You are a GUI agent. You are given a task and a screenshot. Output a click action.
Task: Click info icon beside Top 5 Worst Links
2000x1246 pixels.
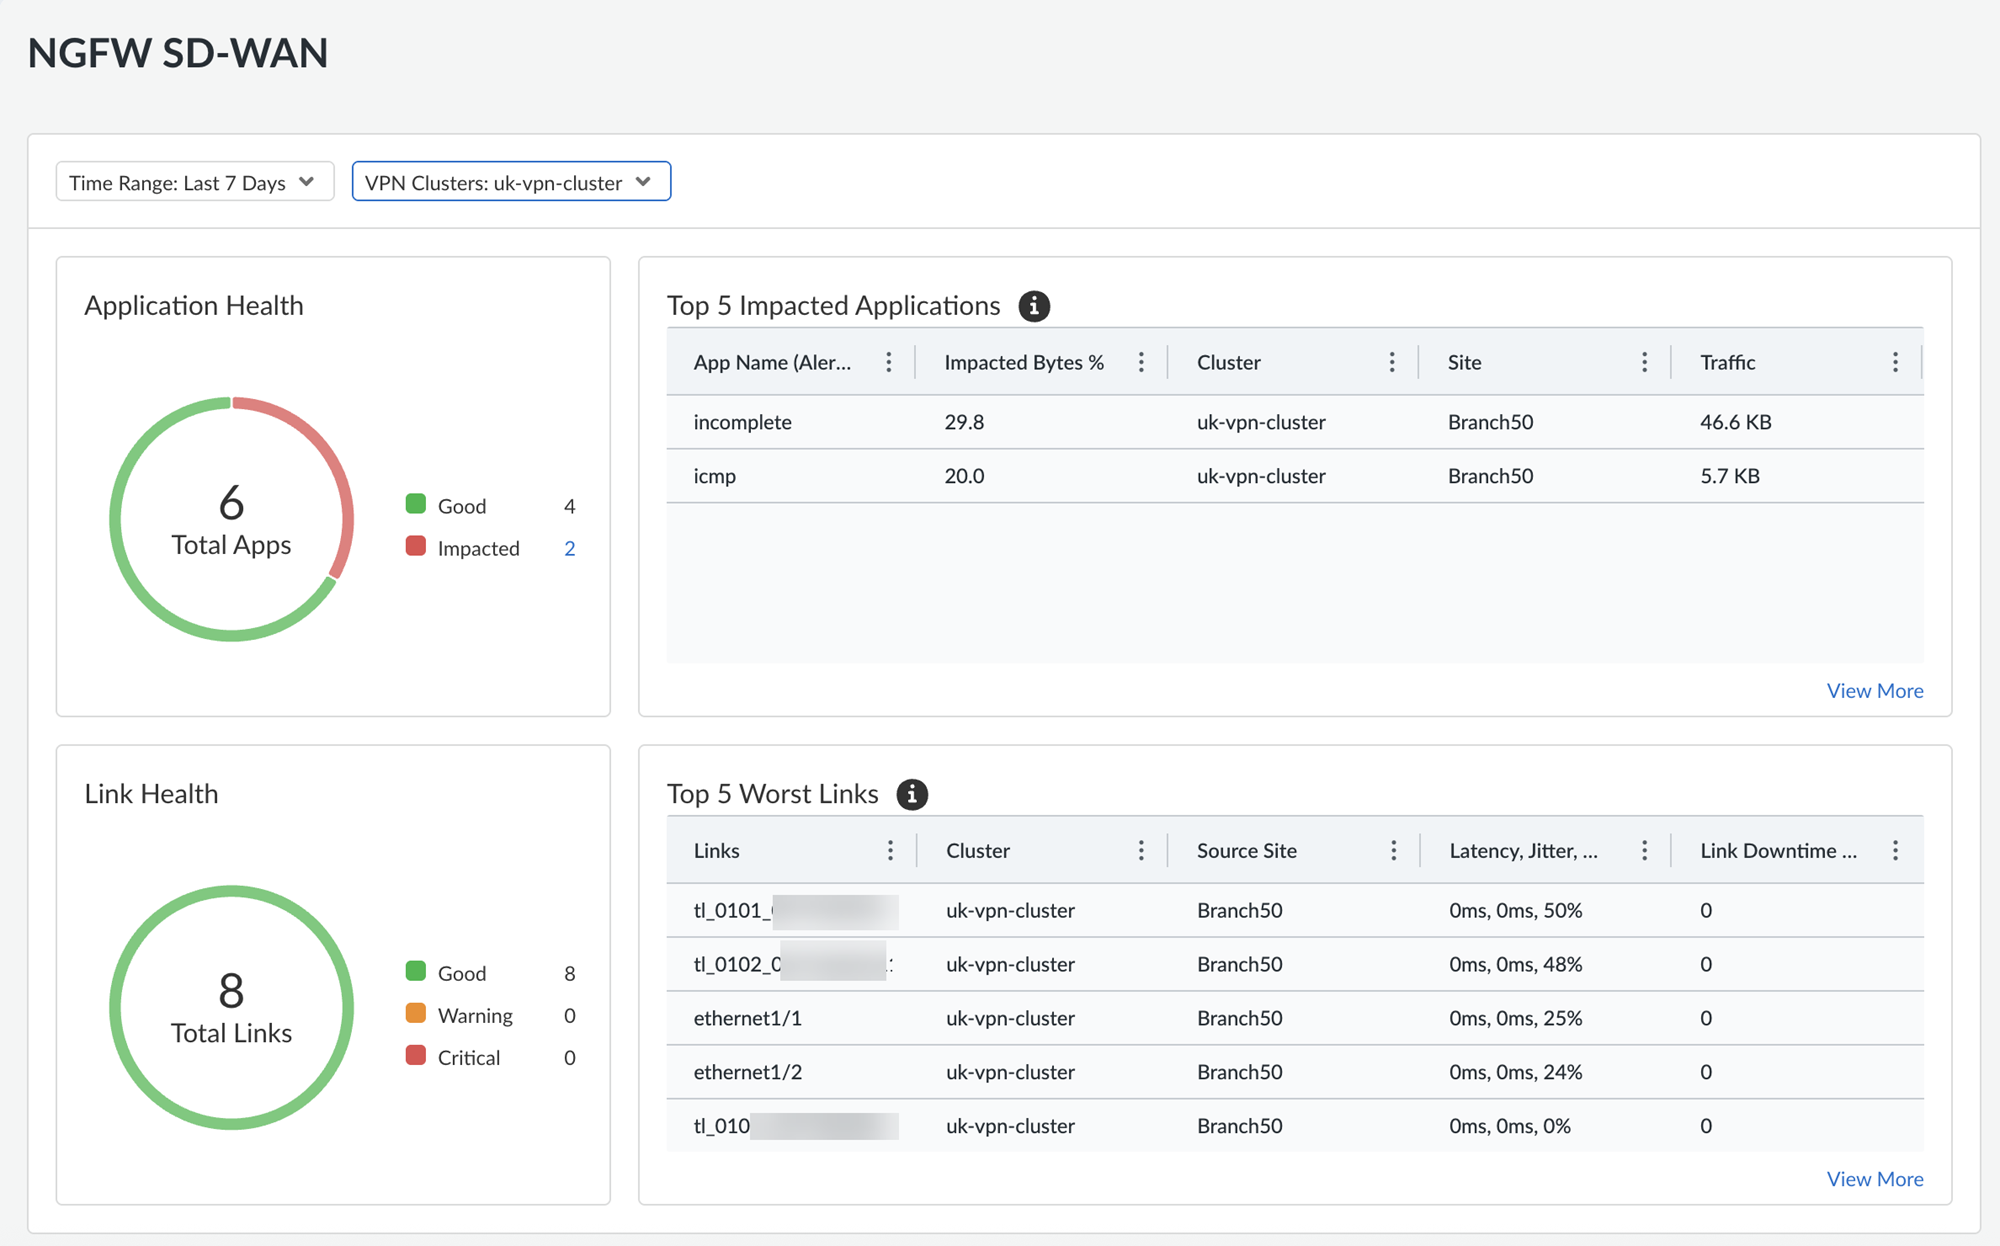[912, 794]
